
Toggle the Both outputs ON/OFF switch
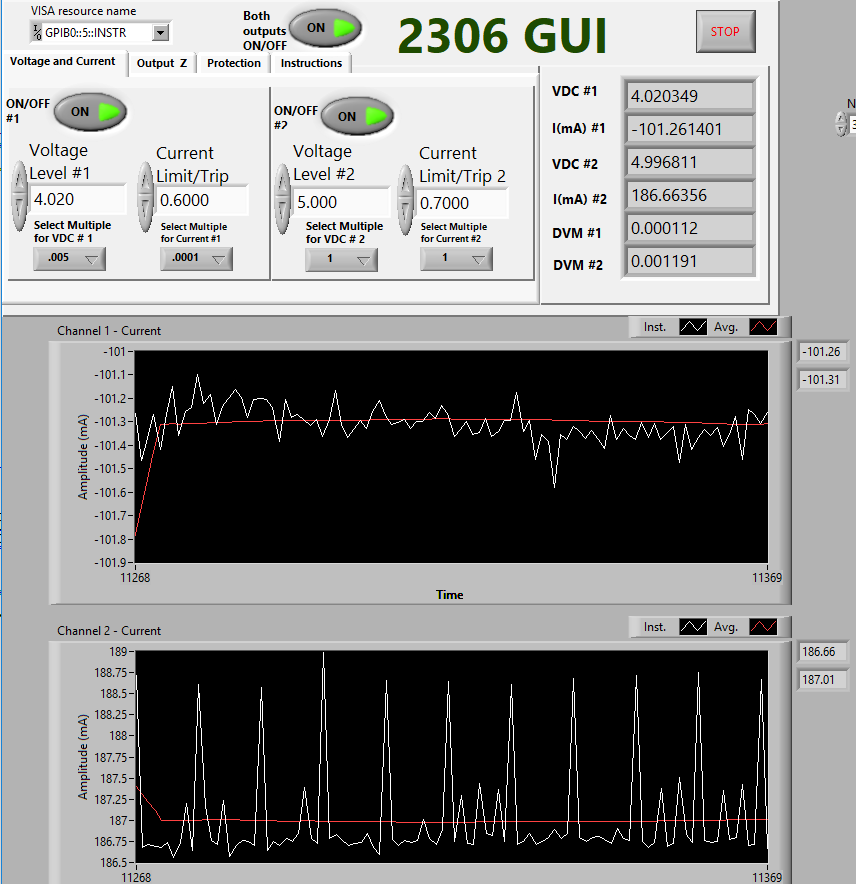pyautogui.click(x=325, y=28)
